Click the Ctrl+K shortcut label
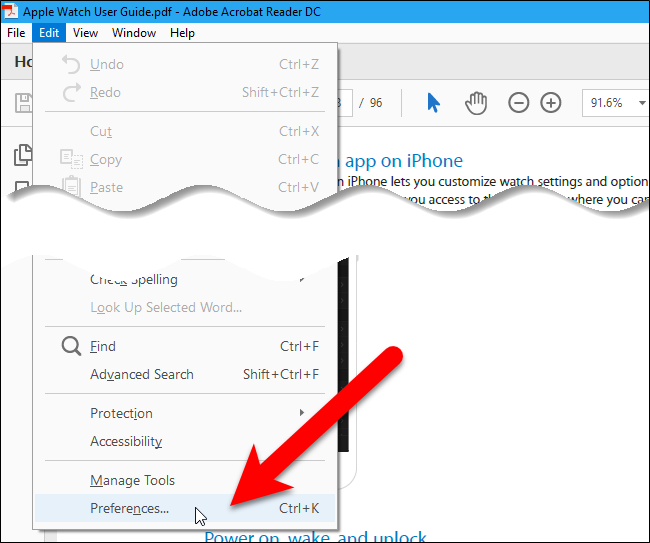The image size is (650, 543). point(299,508)
